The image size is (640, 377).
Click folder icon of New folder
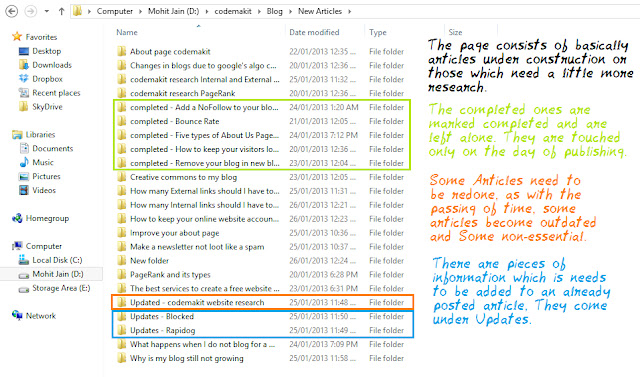click(x=121, y=261)
